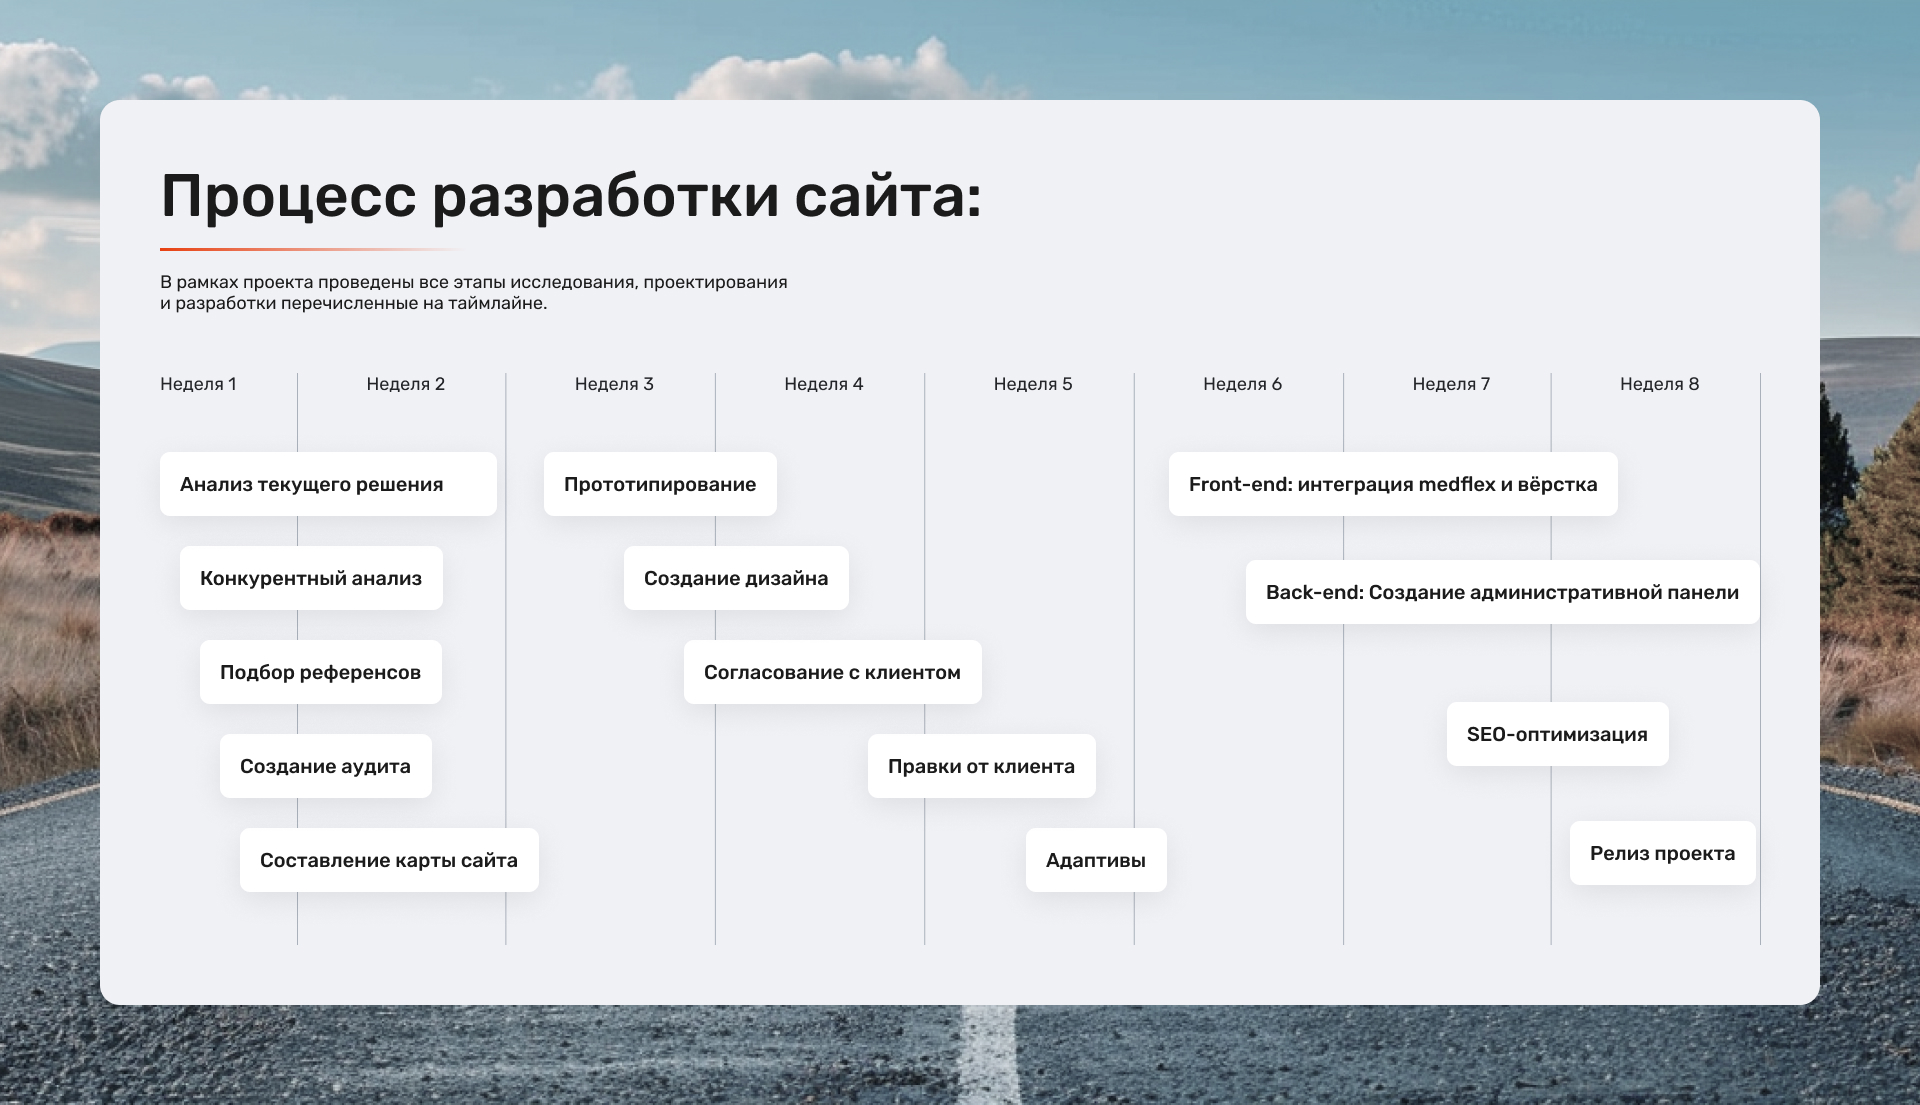
Task: Click the 'Неделя 8' timeline label
Action: (1659, 384)
